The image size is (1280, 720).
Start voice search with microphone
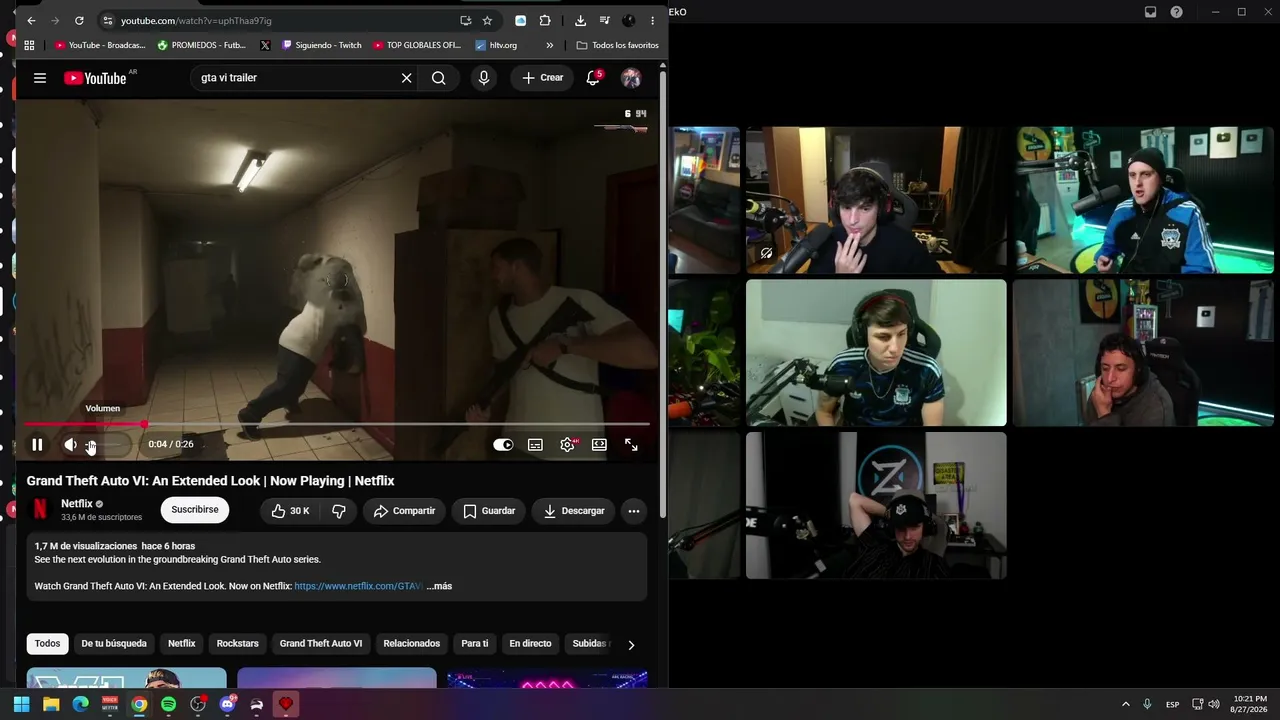(484, 78)
